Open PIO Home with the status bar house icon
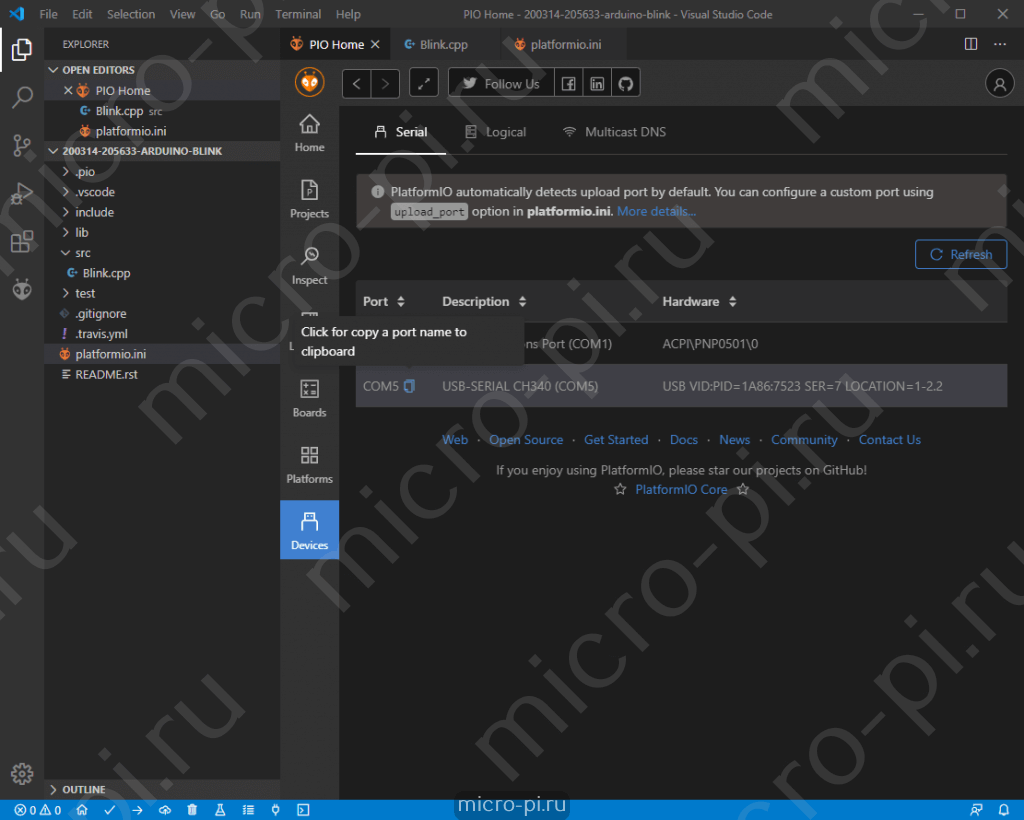 [82, 810]
